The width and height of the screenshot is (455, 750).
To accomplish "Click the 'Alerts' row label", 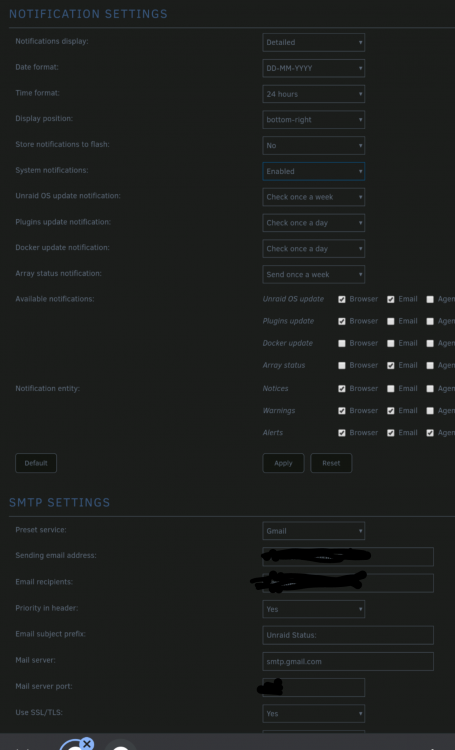I will pyautogui.click(x=273, y=432).
